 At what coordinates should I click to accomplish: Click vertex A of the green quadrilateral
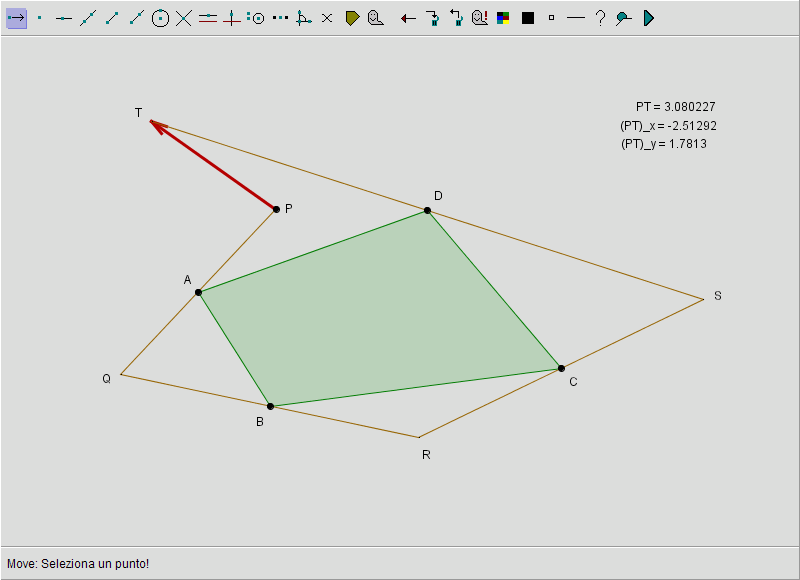[198, 292]
